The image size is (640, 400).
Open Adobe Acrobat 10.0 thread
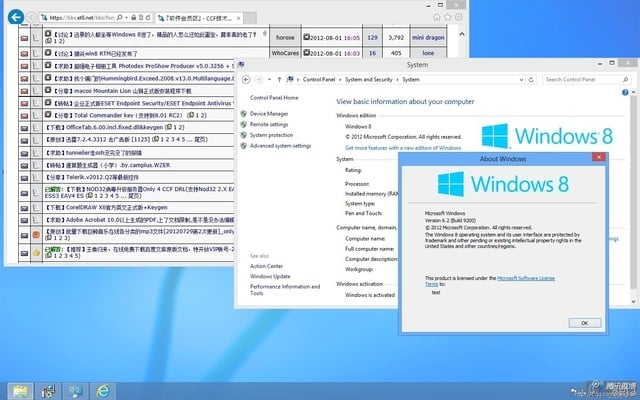(140, 220)
